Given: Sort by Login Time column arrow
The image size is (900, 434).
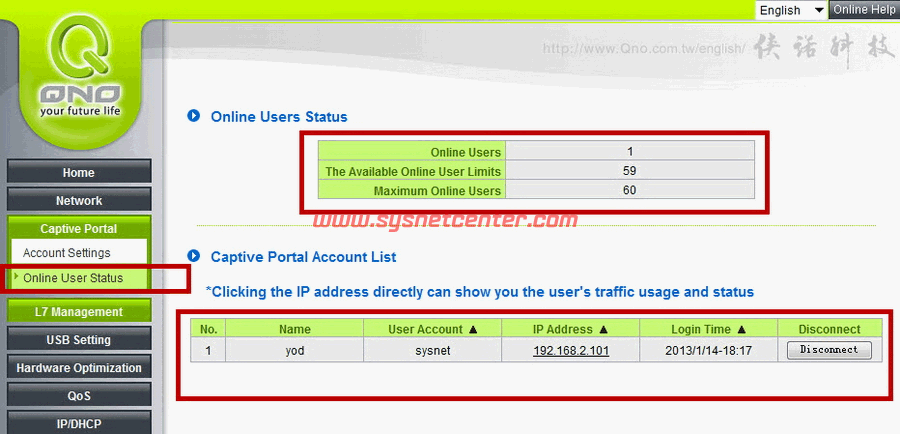Looking at the screenshot, I should click(741, 329).
